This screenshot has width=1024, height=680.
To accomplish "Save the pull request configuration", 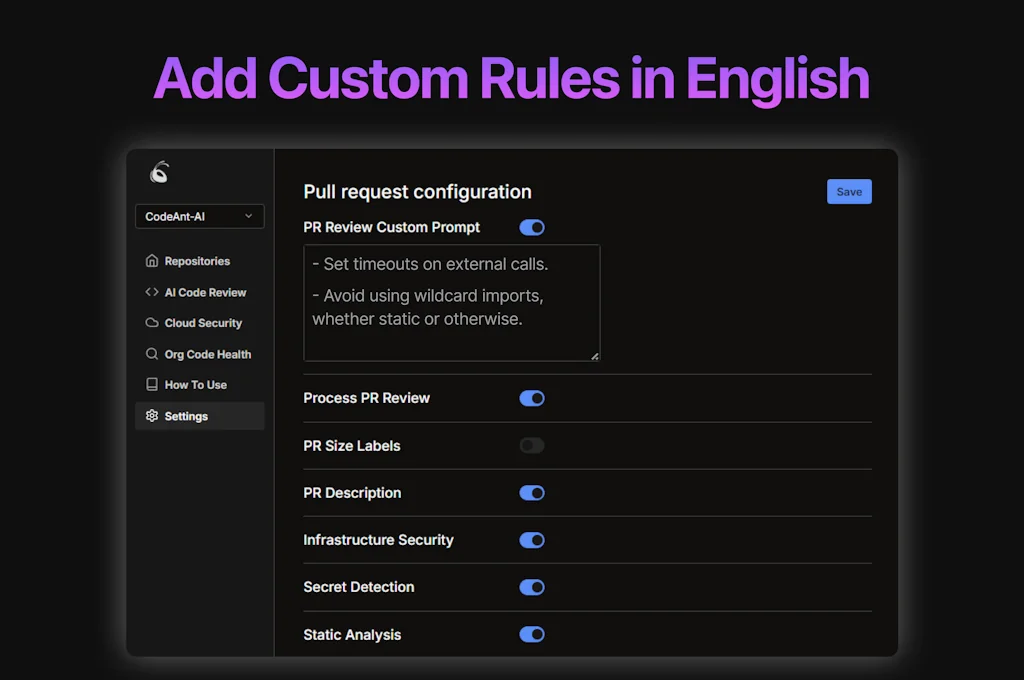I will click(x=849, y=191).
